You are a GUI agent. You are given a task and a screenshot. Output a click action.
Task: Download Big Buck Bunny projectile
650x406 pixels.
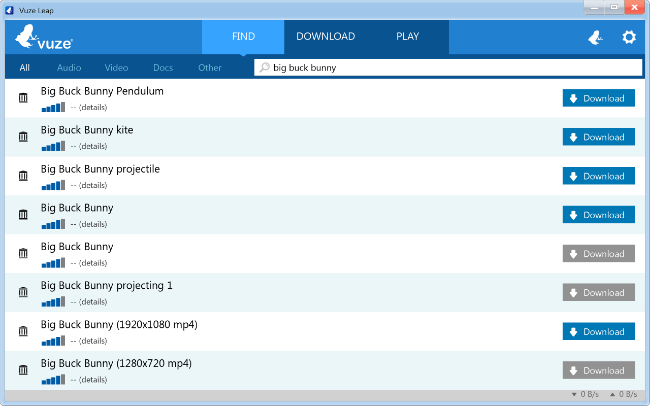click(599, 176)
